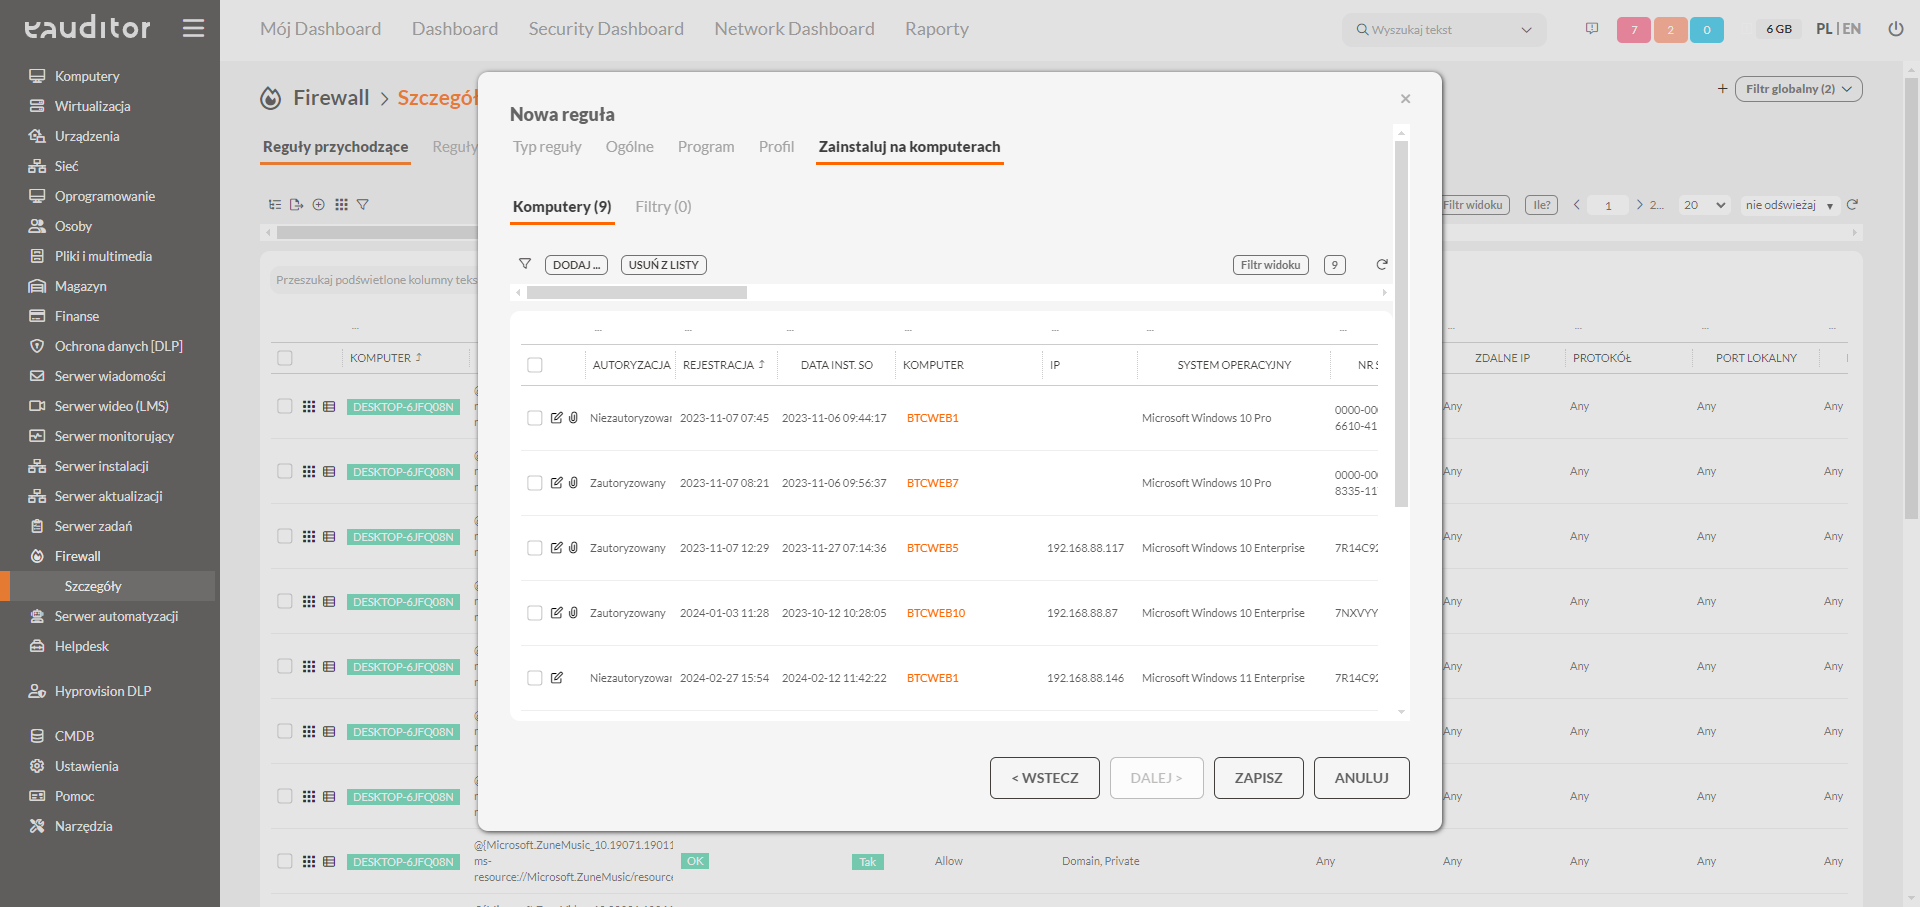This screenshot has width=1920, height=907.
Task: Close the Nowa reguła dialog
Action: point(1405,99)
